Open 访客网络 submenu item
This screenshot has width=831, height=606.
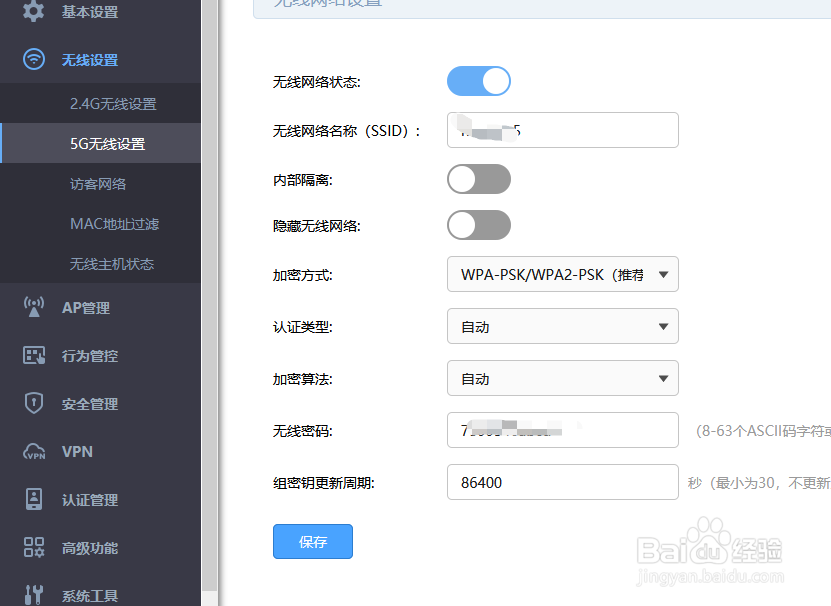point(98,183)
